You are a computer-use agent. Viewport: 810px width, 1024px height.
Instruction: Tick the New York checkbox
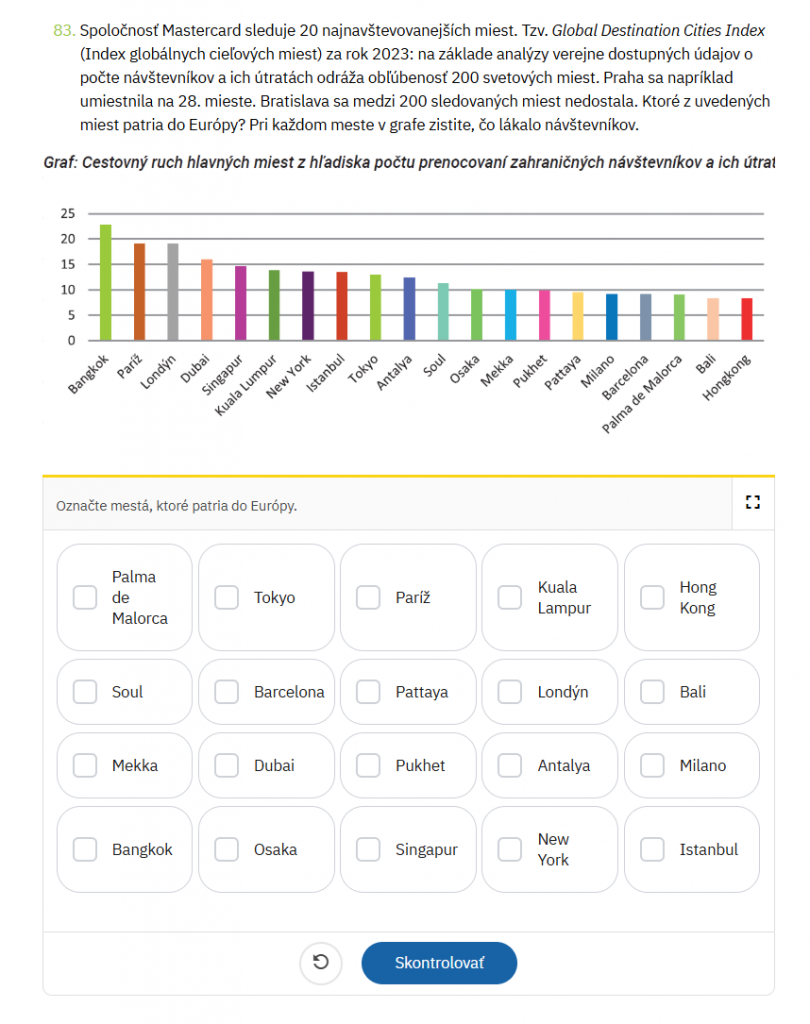510,849
